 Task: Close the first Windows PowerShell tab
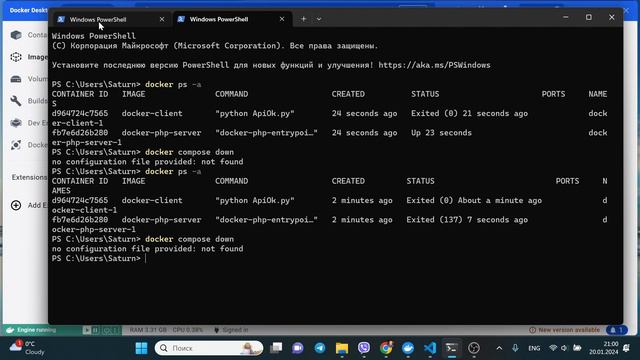[162, 19]
